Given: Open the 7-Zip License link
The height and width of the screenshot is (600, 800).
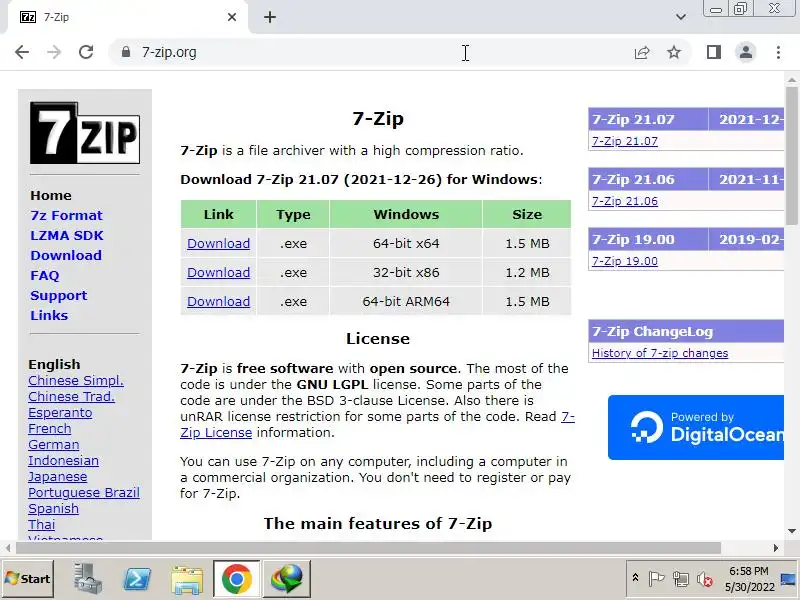Looking at the screenshot, I should 216,433.
